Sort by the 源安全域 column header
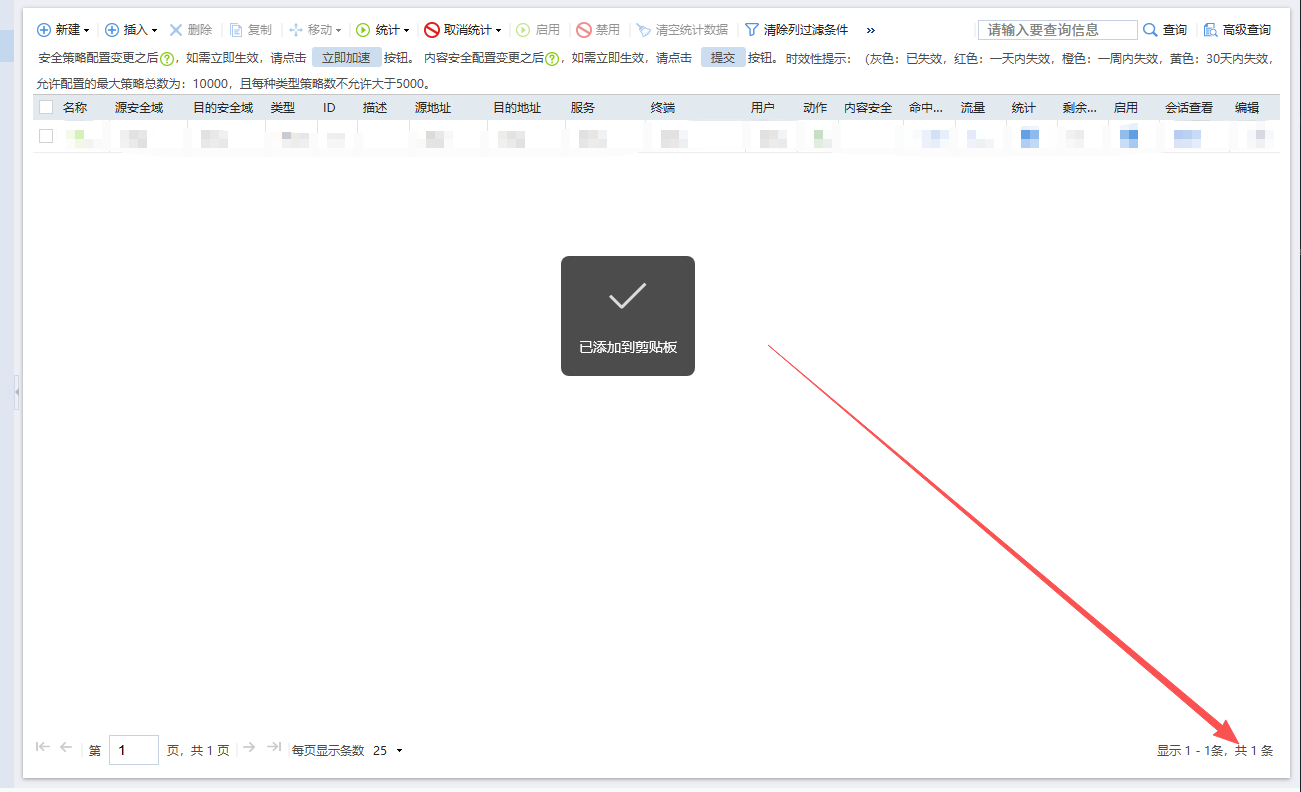Viewport: 1301px width, 792px height. (139, 107)
